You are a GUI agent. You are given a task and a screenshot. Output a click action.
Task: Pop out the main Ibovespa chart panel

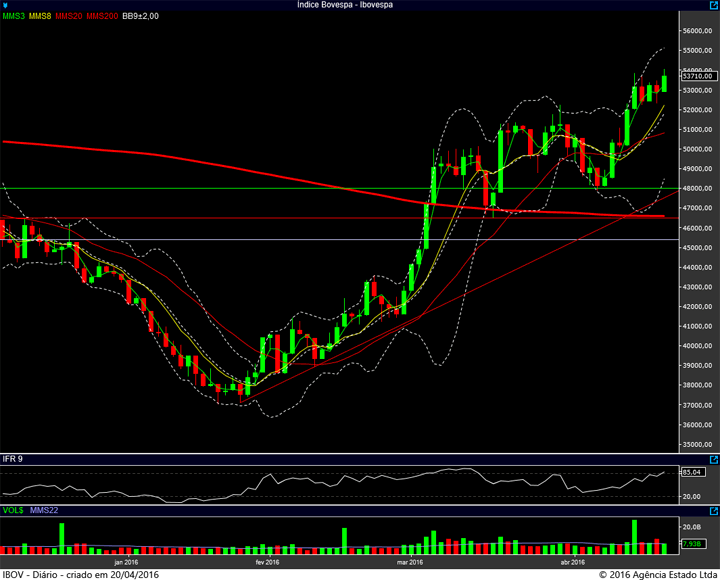click(x=714, y=5)
